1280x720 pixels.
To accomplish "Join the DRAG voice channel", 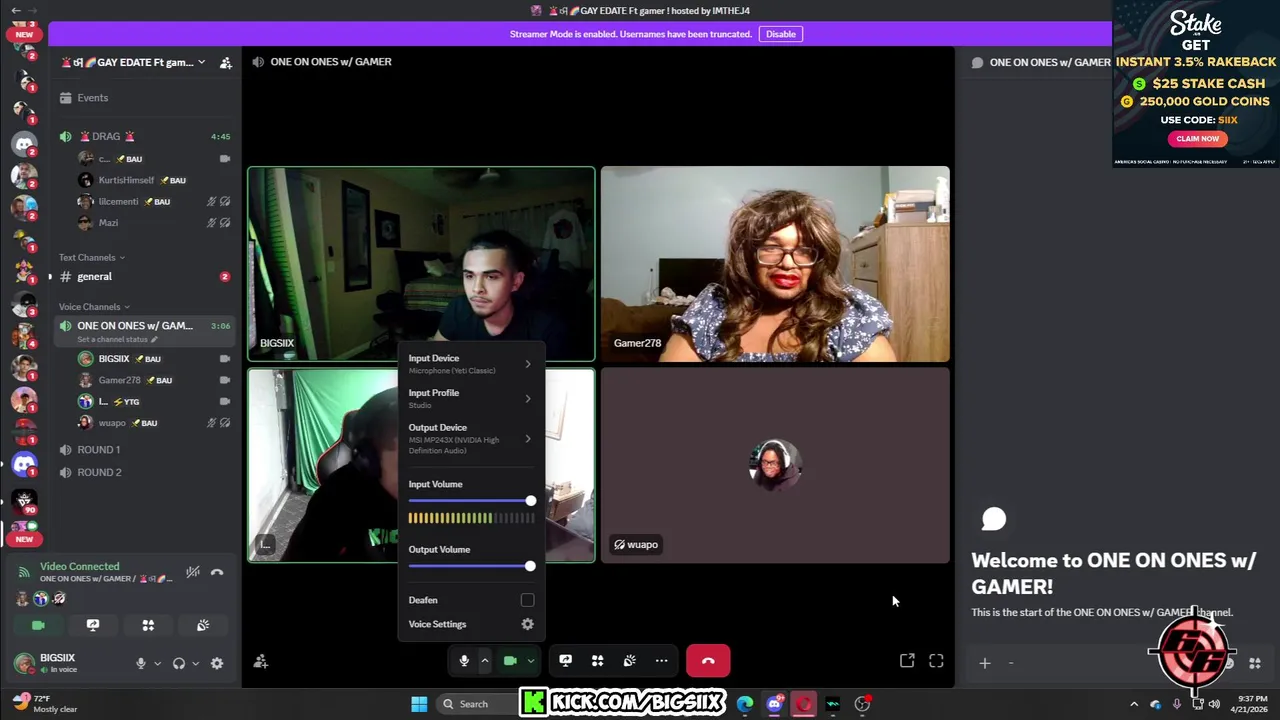I will [x=144, y=136].
